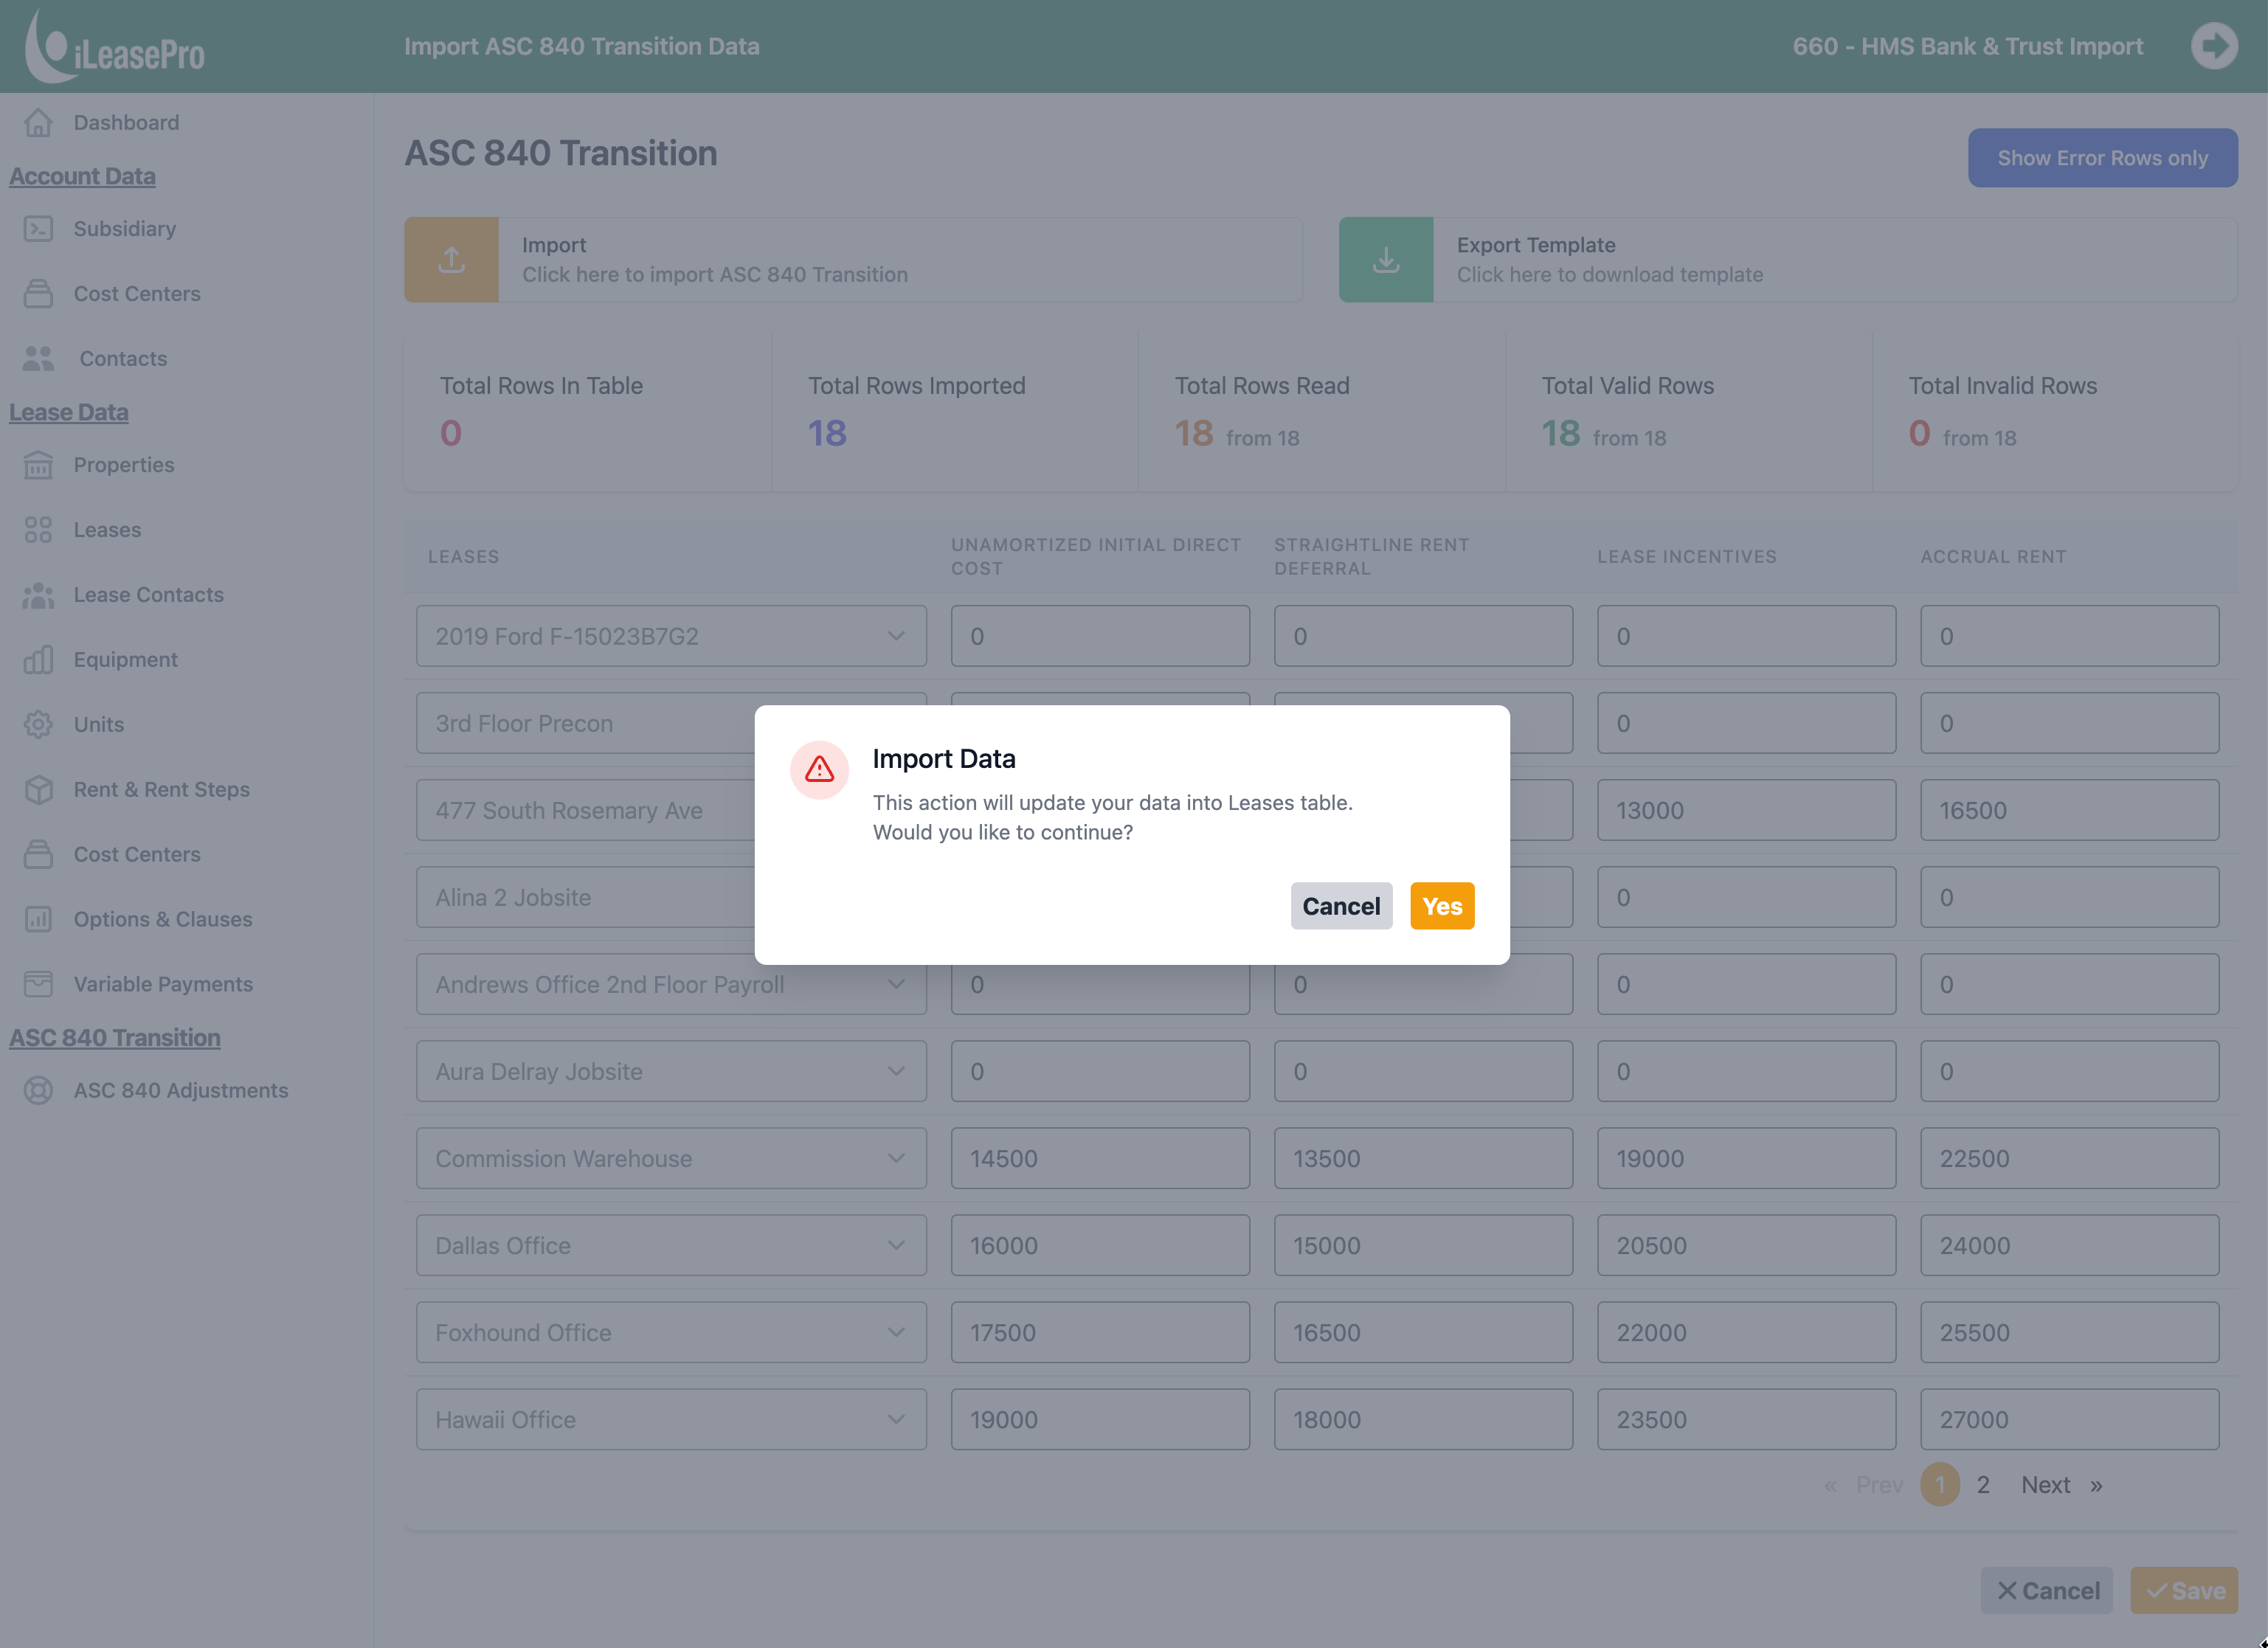
Task: Click the Lease Contacts group icon
Action: (x=38, y=595)
